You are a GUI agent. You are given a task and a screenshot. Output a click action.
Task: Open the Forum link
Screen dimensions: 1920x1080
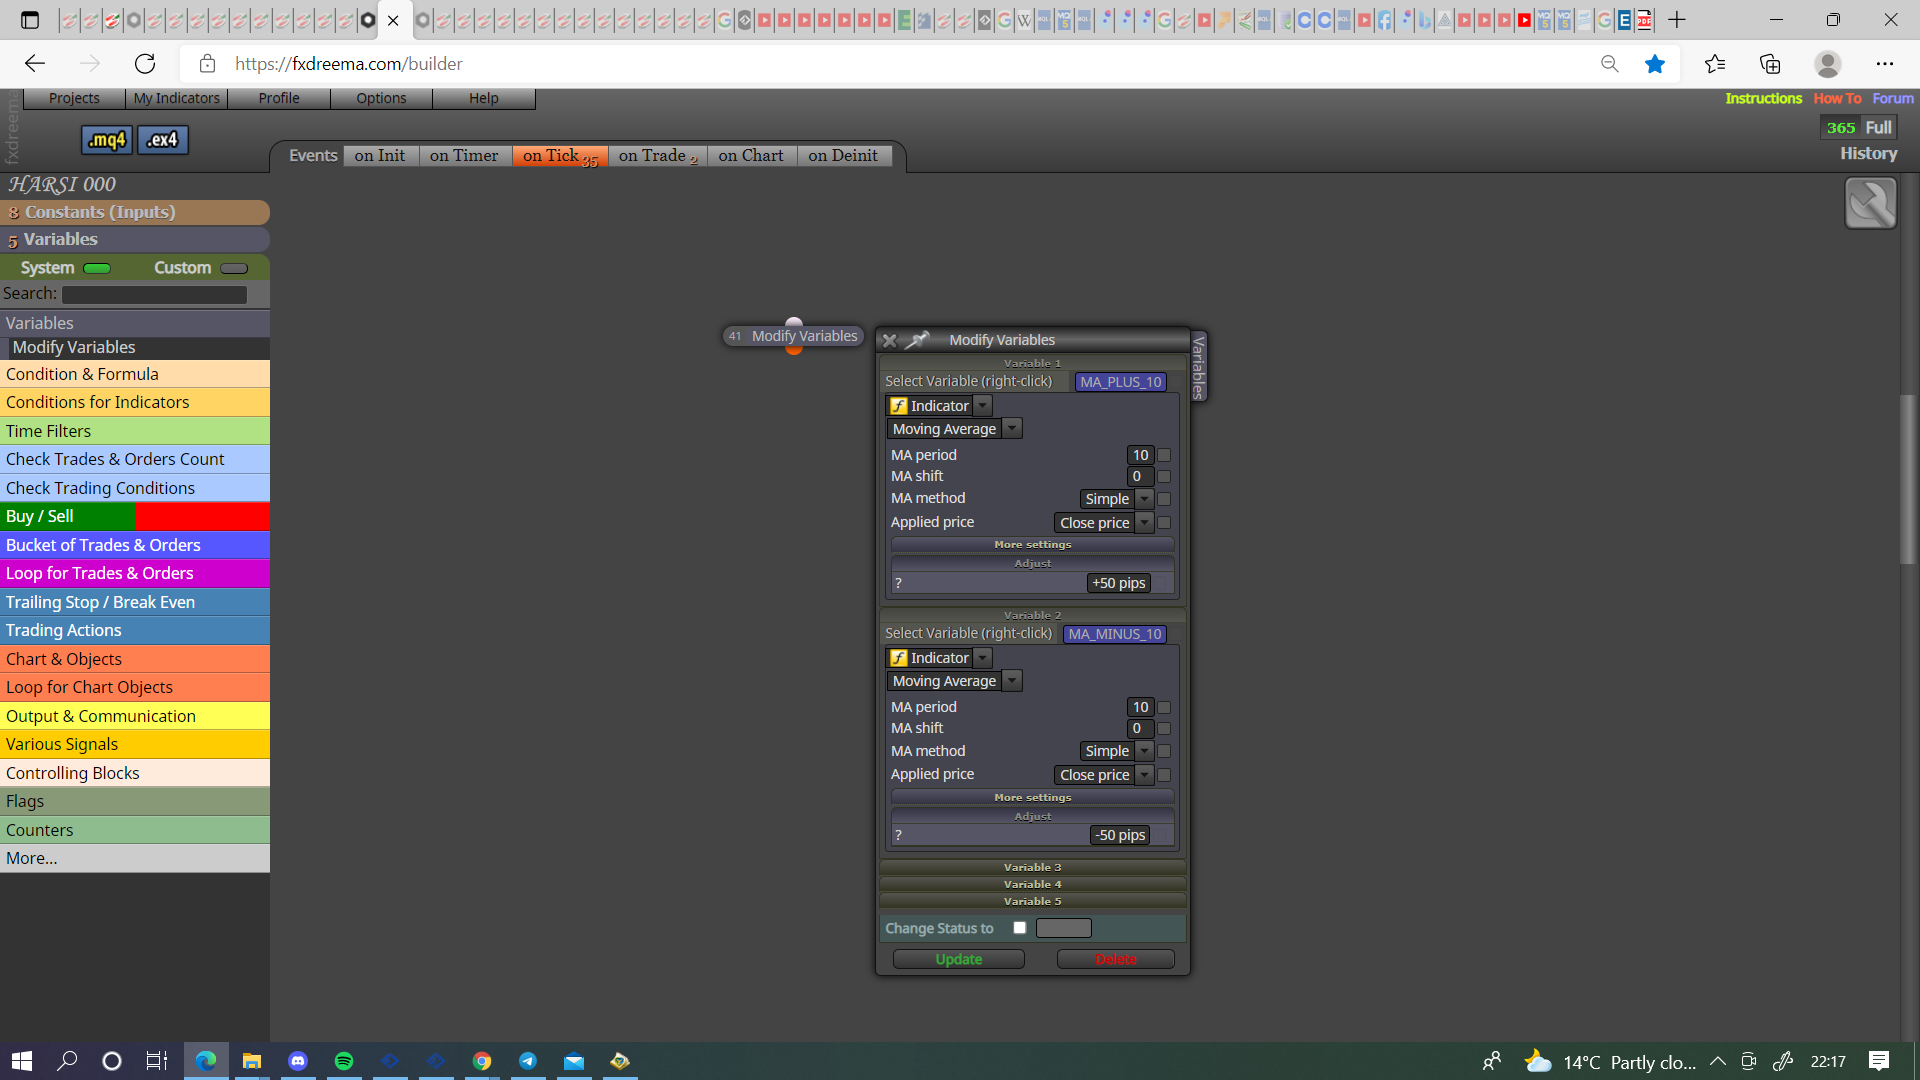tap(1892, 98)
